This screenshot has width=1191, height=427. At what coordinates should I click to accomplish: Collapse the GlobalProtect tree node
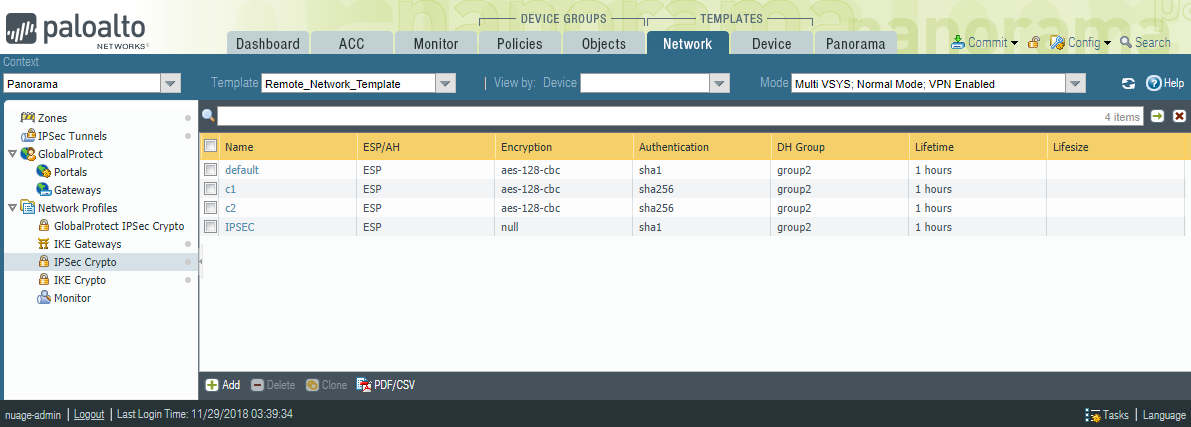point(12,154)
